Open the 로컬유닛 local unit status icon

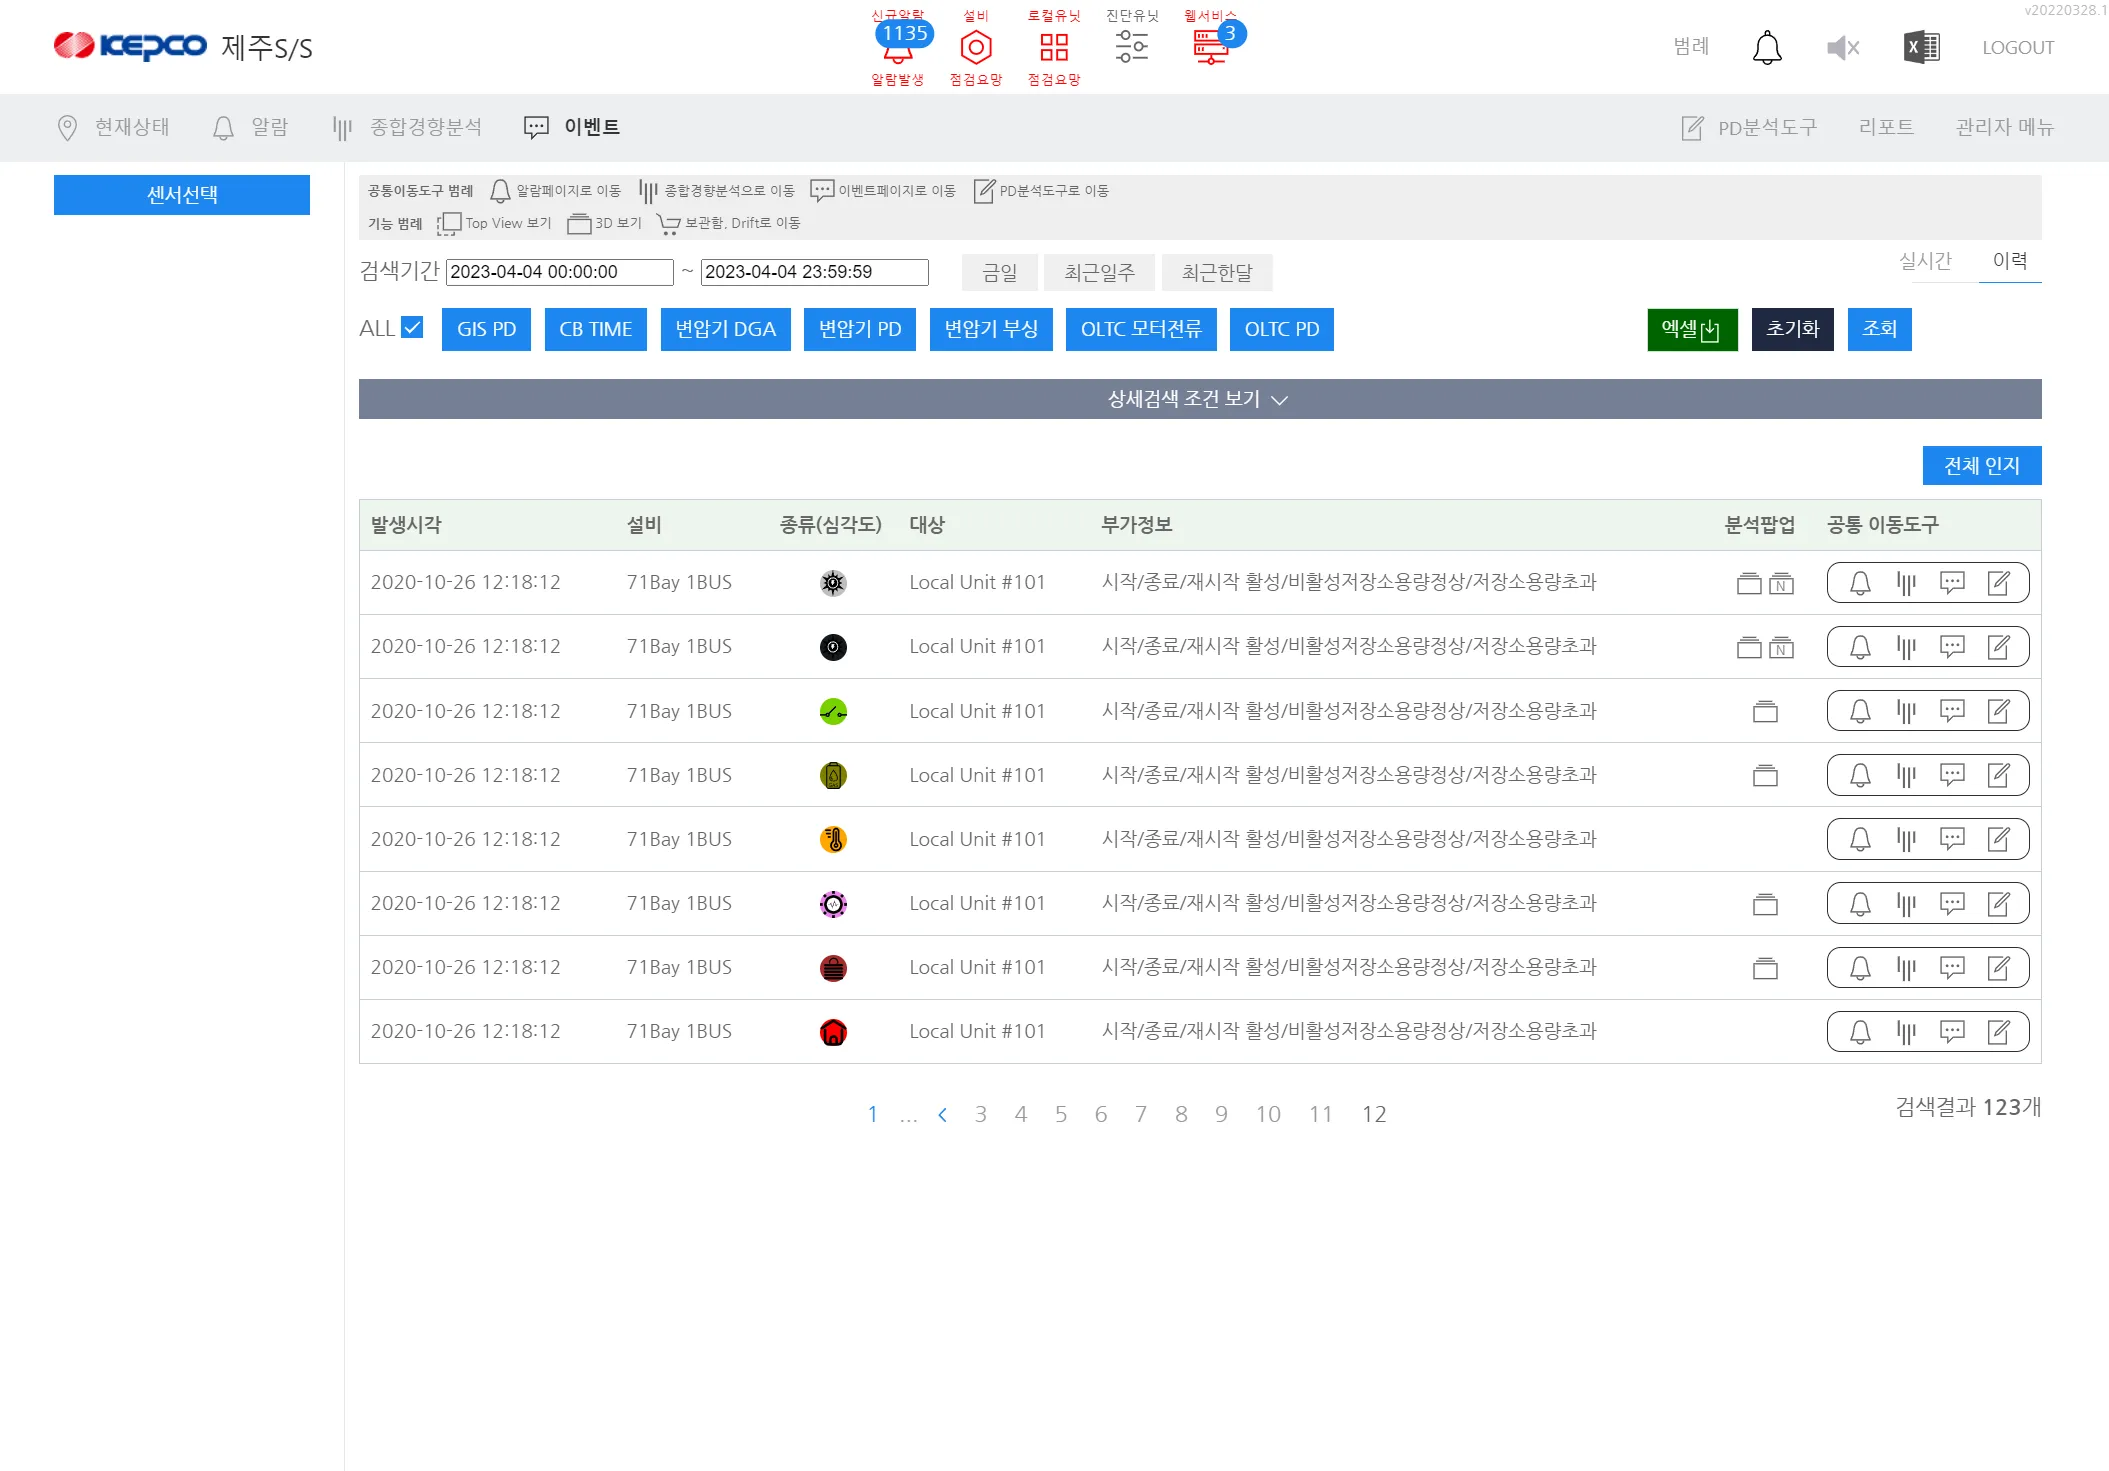click(1054, 47)
